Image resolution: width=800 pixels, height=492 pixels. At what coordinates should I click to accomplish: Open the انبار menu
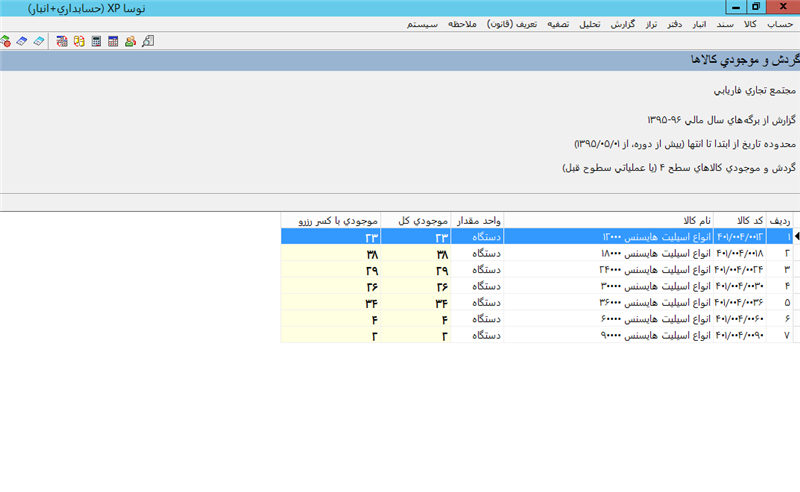(x=698, y=23)
